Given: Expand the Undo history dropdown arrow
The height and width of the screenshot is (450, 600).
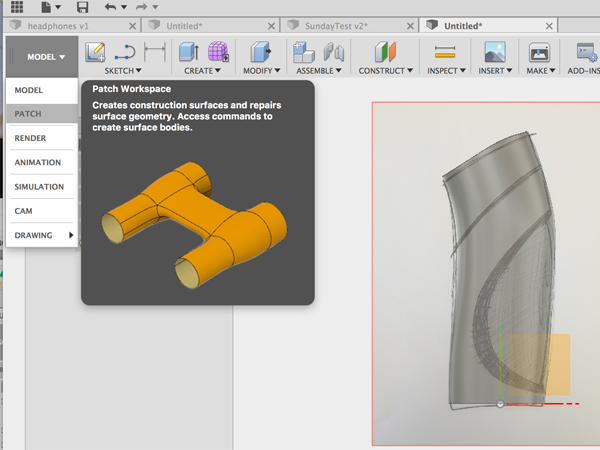Looking at the screenshot, I should pyautogui.click(x=124, y=7).
